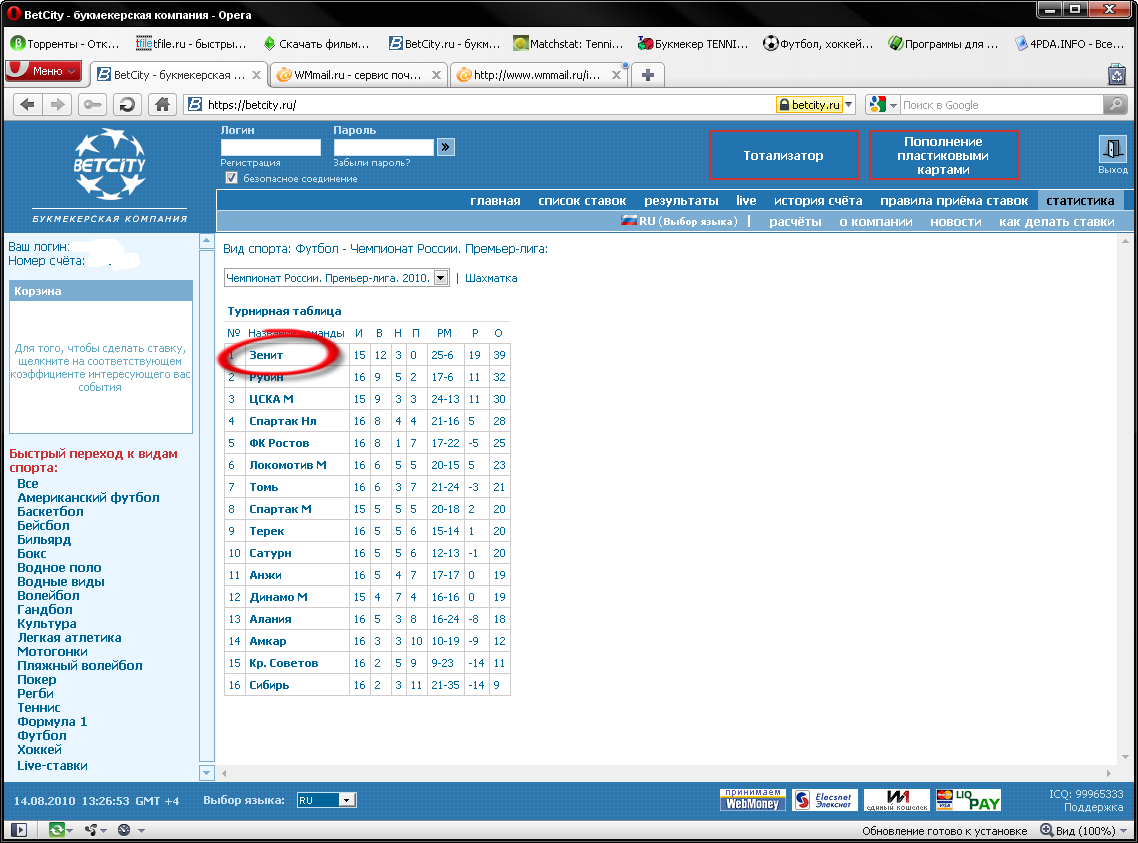This screenshot has height=843, width=1138.
Task: Reload the page with the refresh icon
Action: (127, 104)
